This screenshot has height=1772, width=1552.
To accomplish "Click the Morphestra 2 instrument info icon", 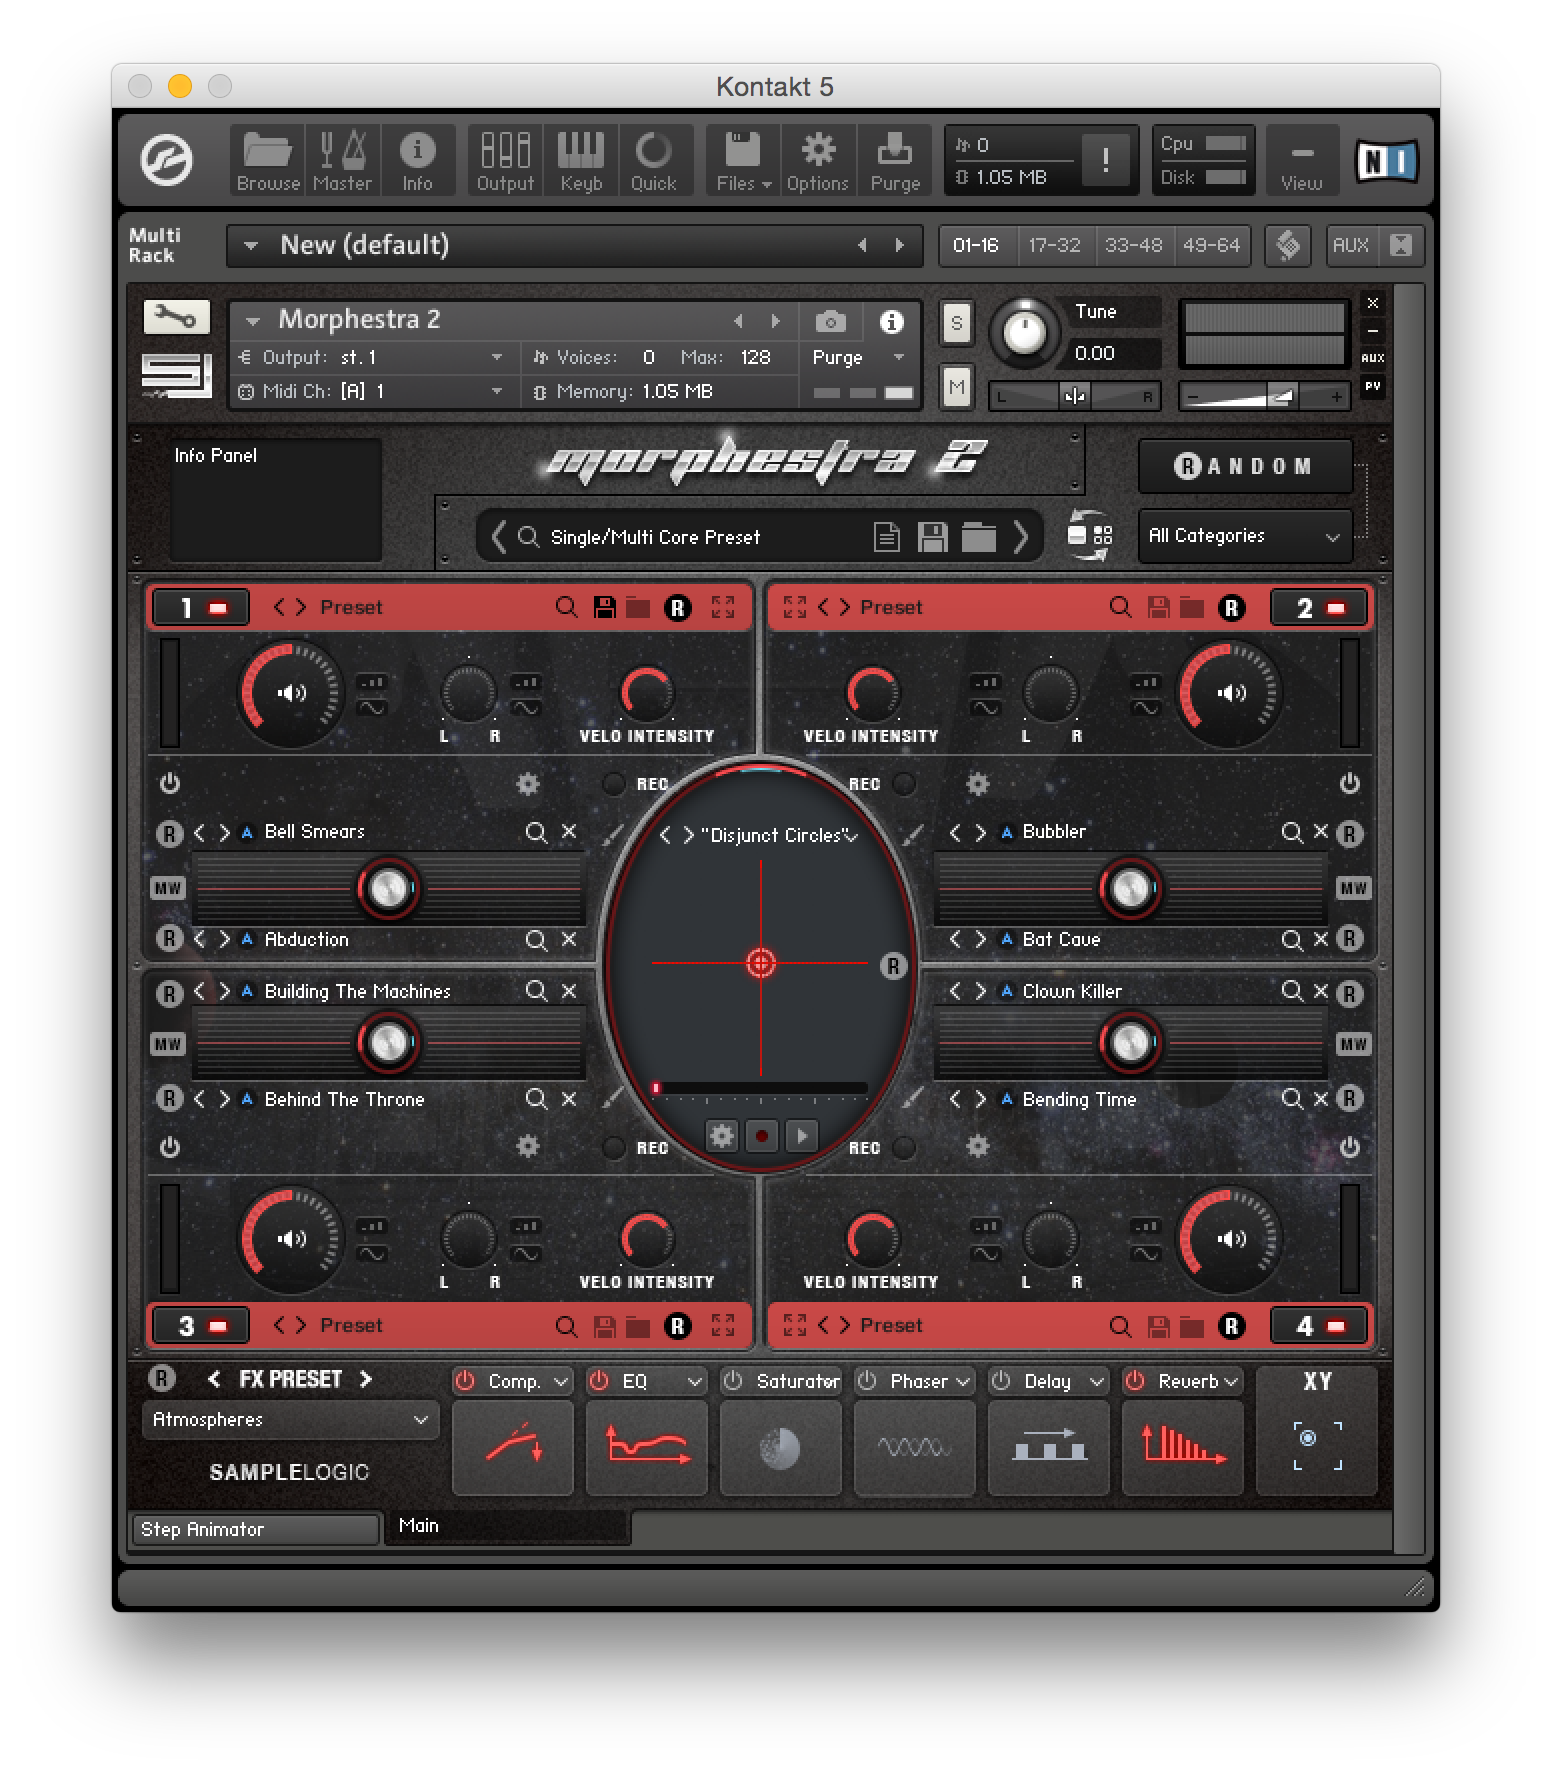I will coord(891,322).
